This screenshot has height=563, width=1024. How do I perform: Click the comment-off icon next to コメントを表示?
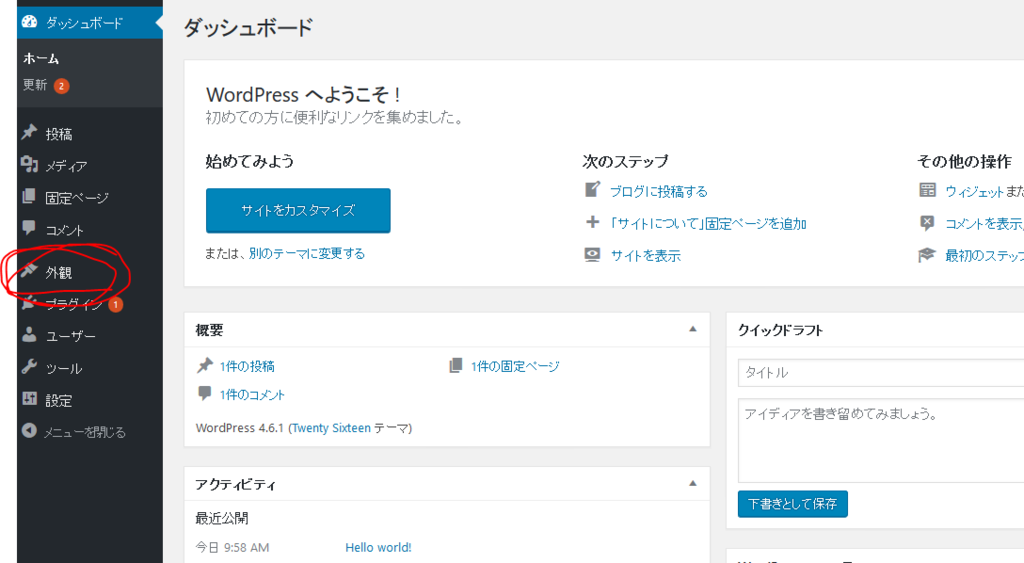coord(927,223)
